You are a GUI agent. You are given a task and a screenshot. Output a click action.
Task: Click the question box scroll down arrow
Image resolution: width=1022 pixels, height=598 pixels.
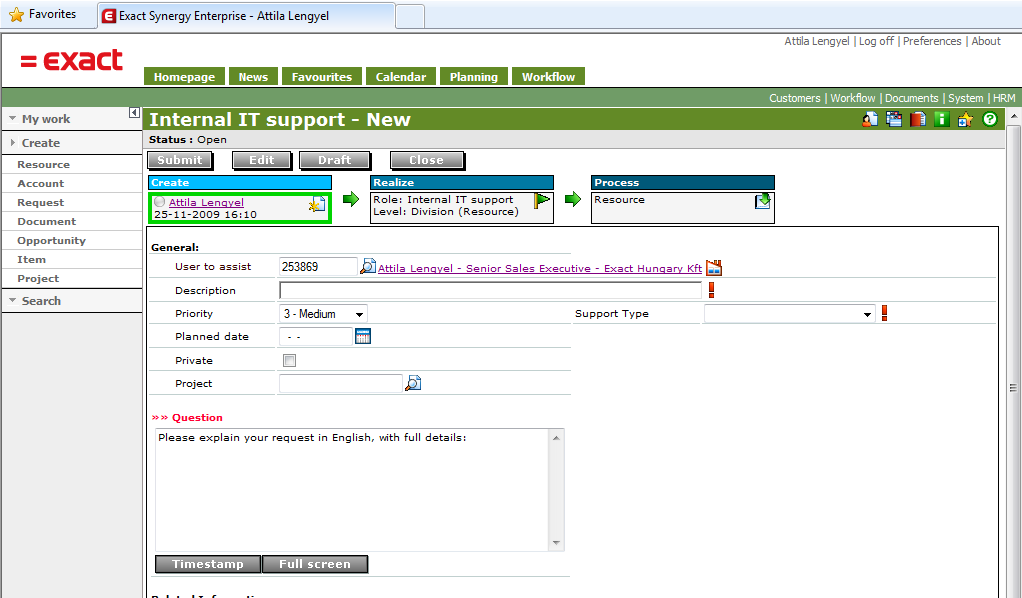[556, 543]
